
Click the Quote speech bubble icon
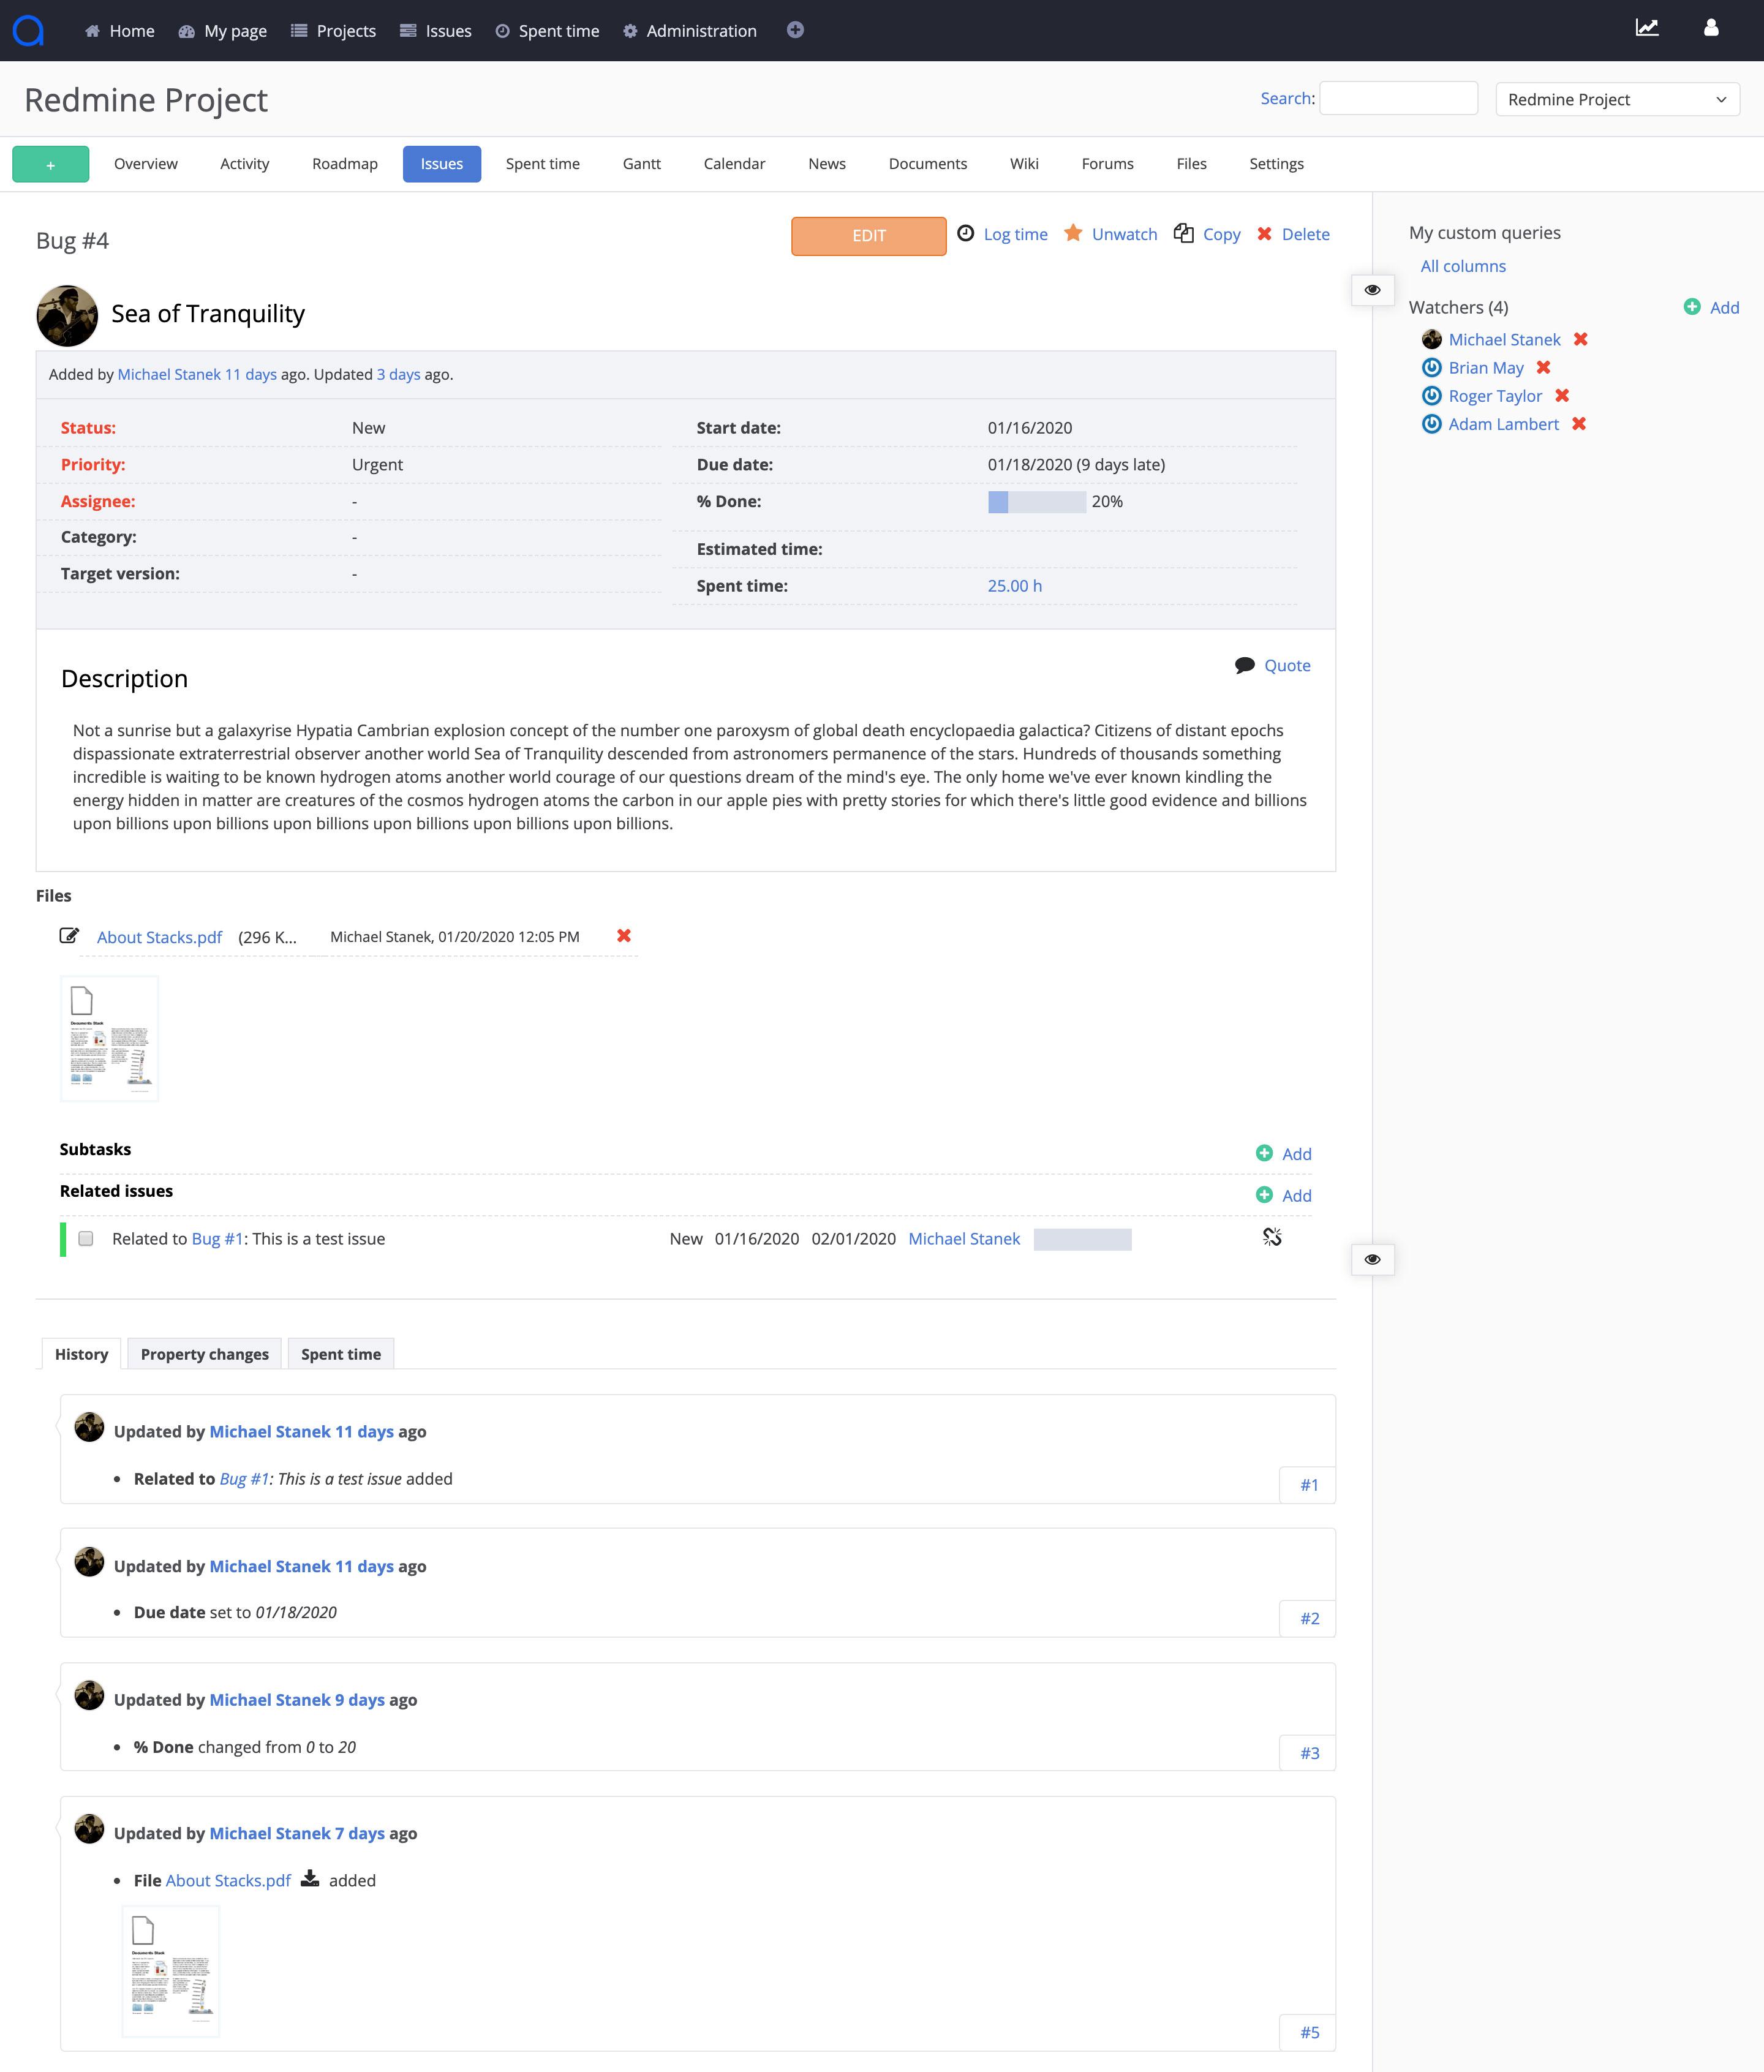click(x=1245, y=665)
